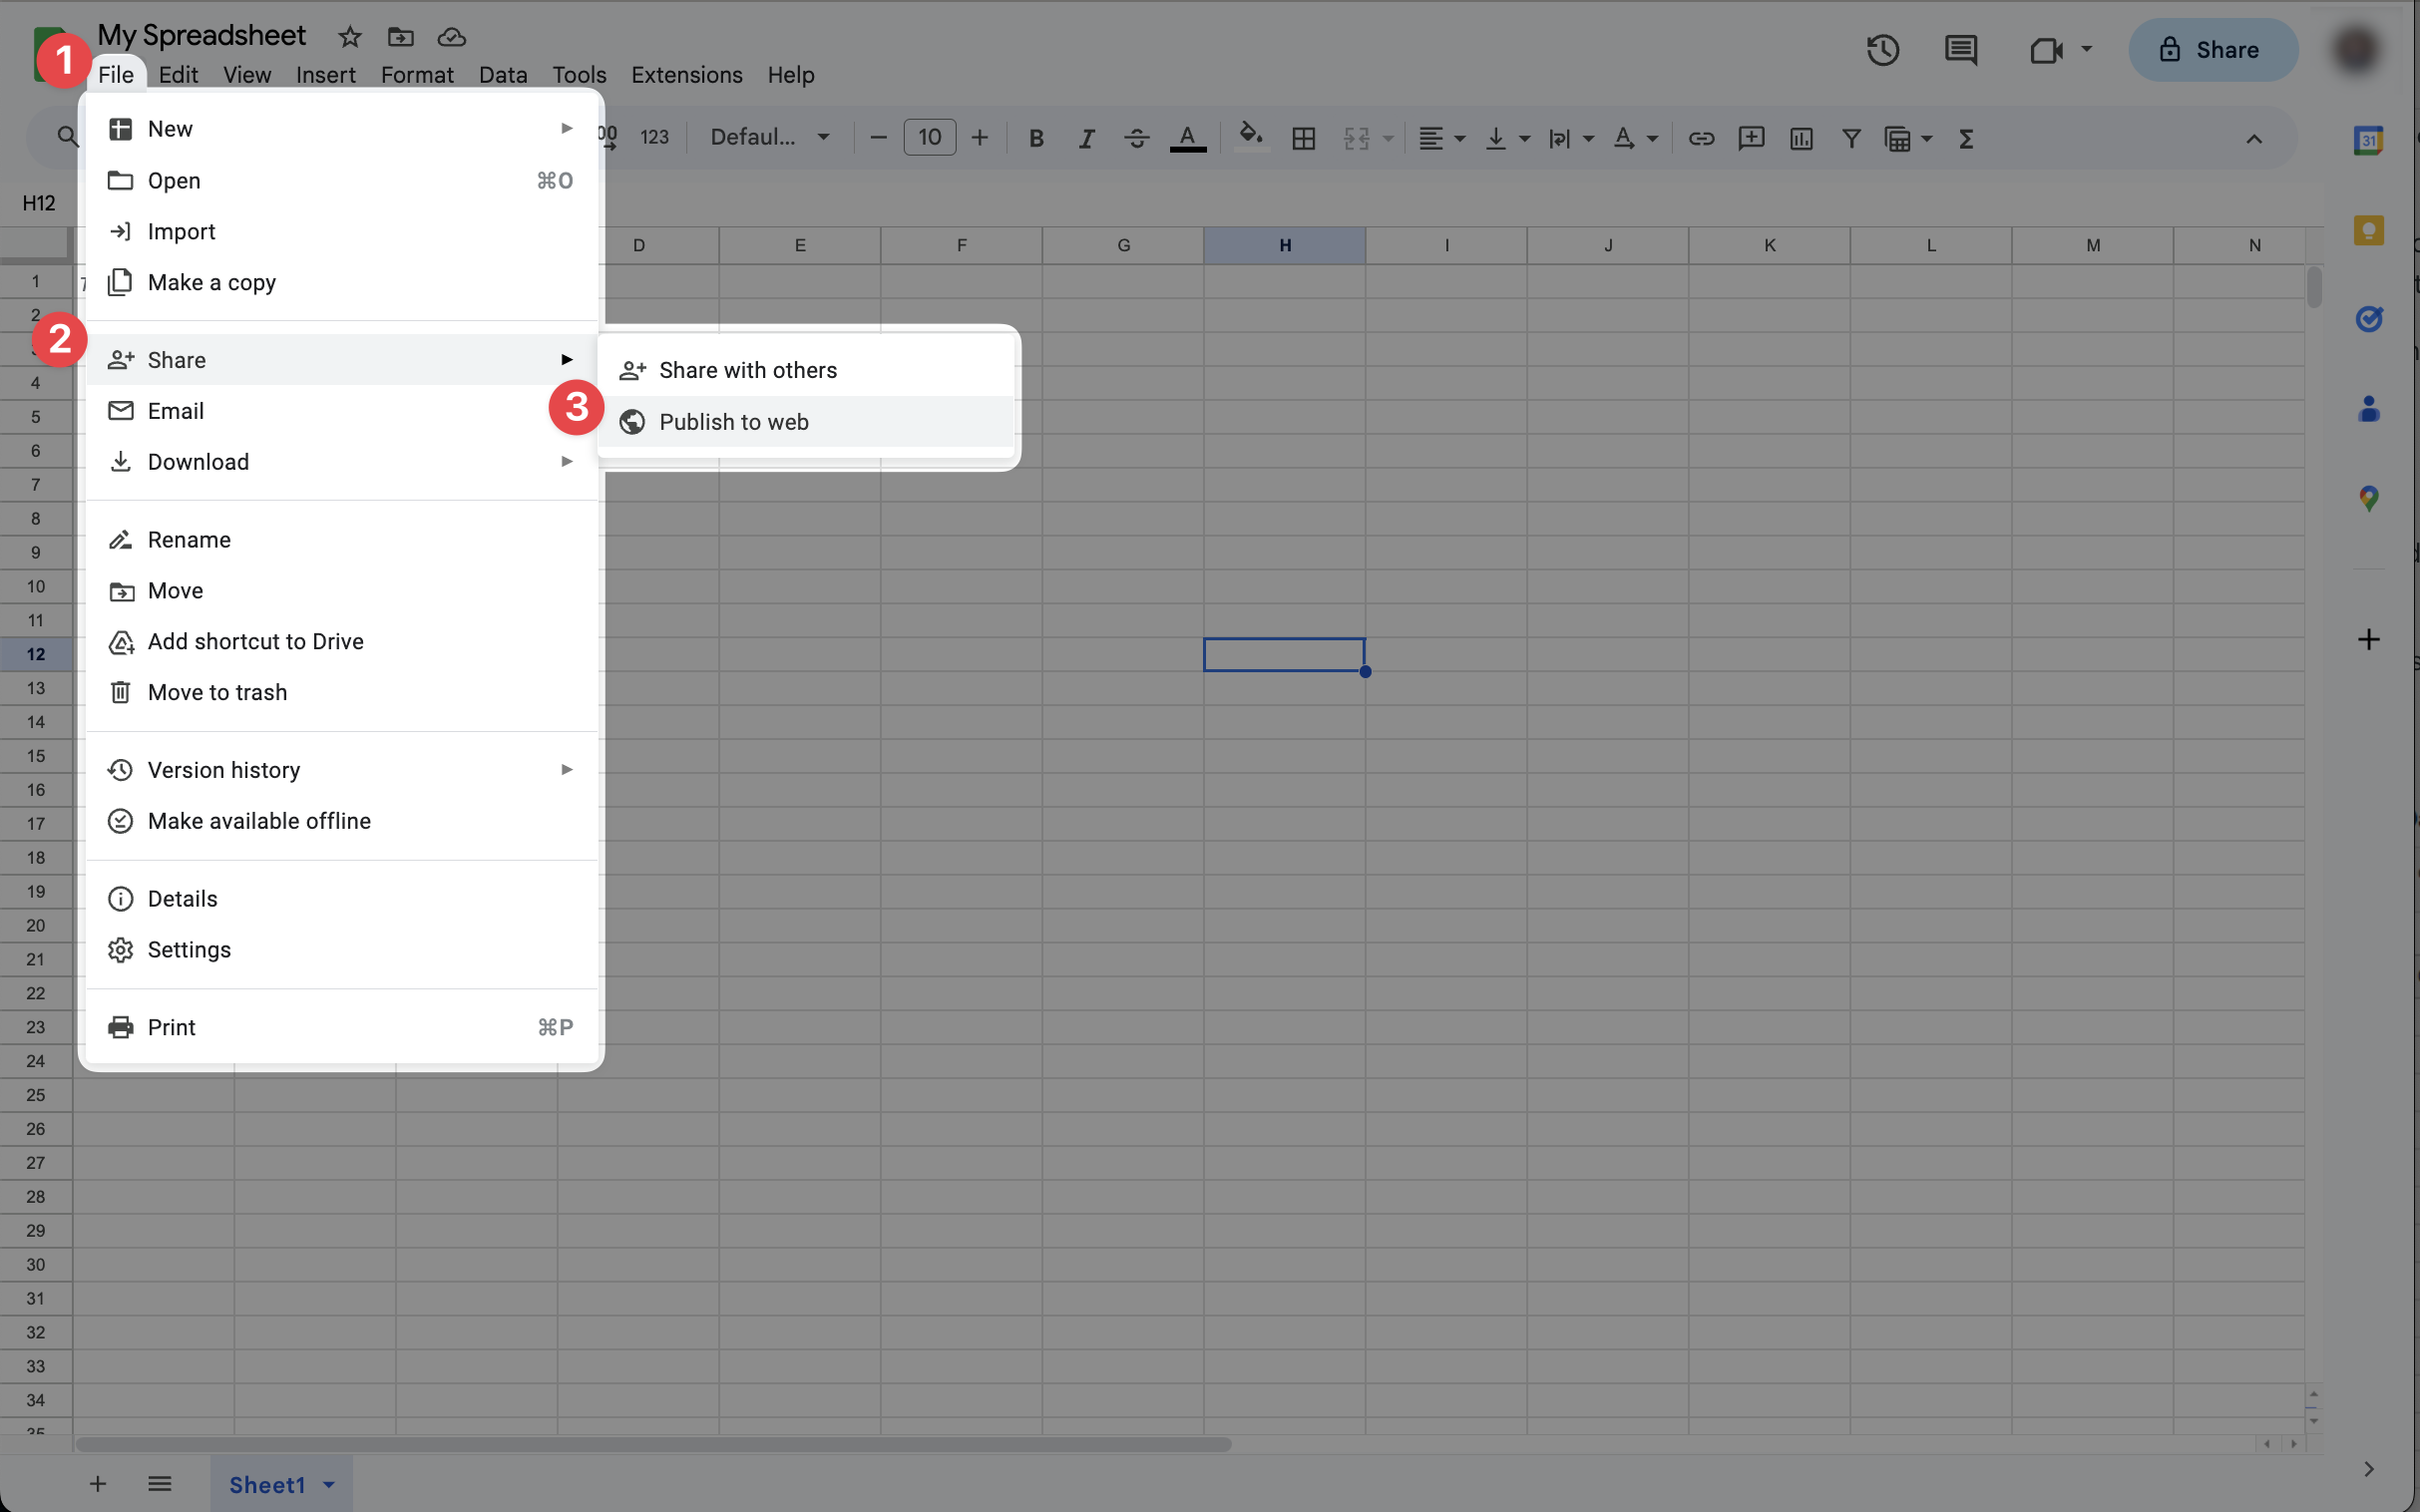
Task: Open the comments icon in header
Action: tap(1960, 50)
